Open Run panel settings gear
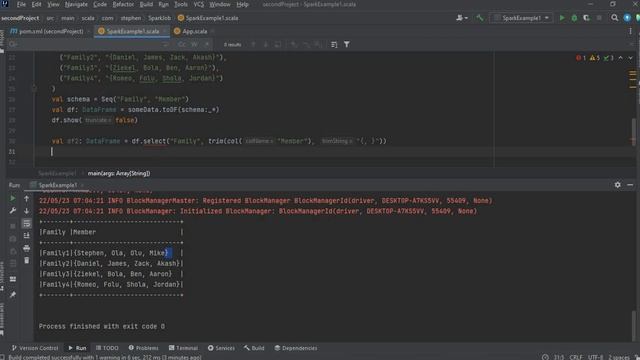The width and height of the screenshot is (640, 360). point(618,185)
